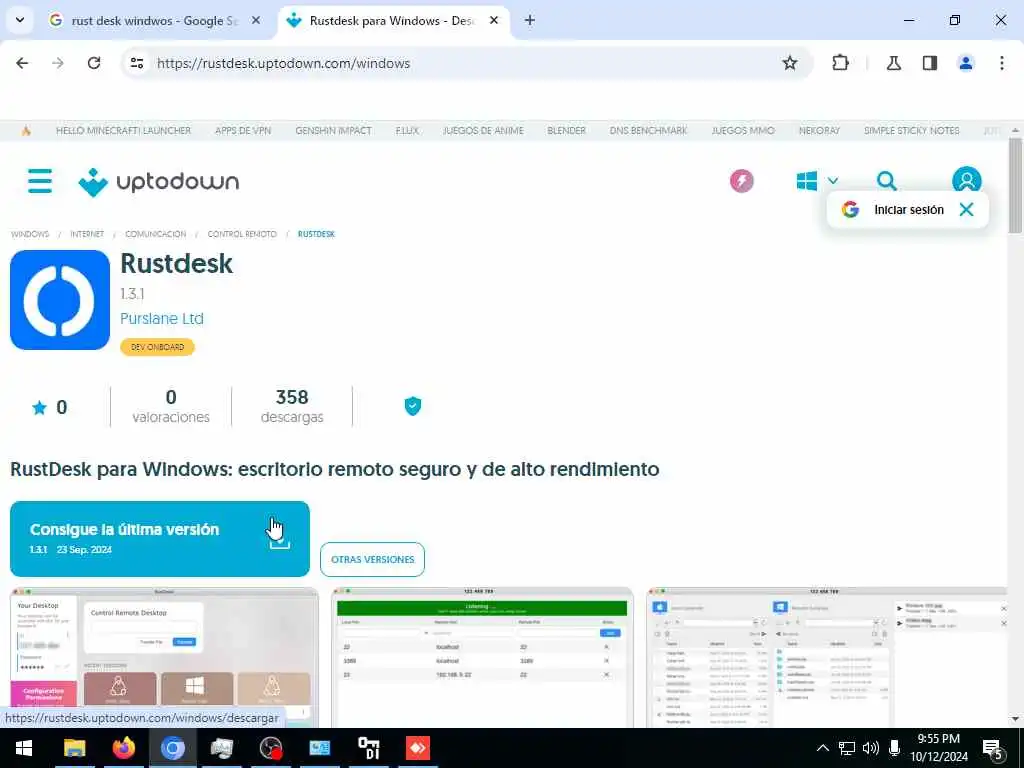
Task: Click the OTRAS VERSIONES button
Action: 372,560
